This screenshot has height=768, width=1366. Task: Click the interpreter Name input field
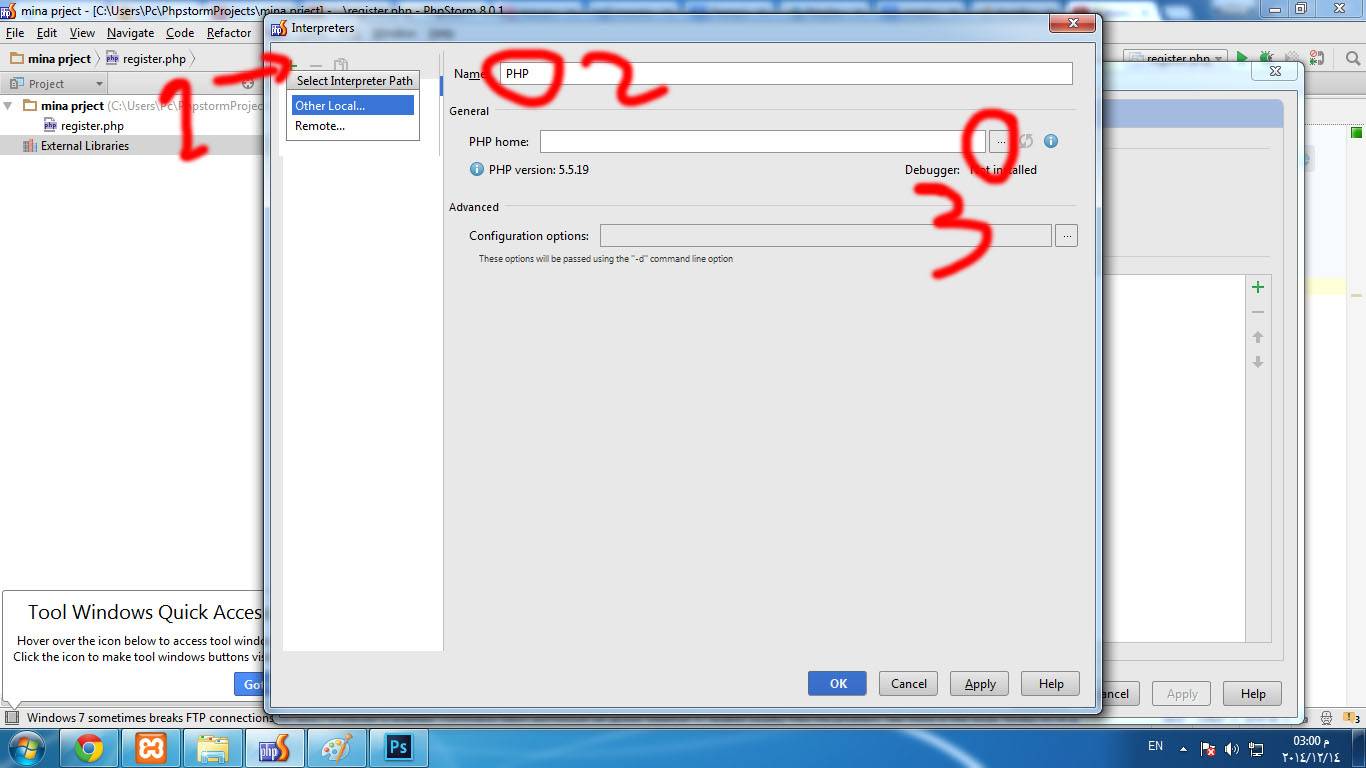[x=786, y=73]
